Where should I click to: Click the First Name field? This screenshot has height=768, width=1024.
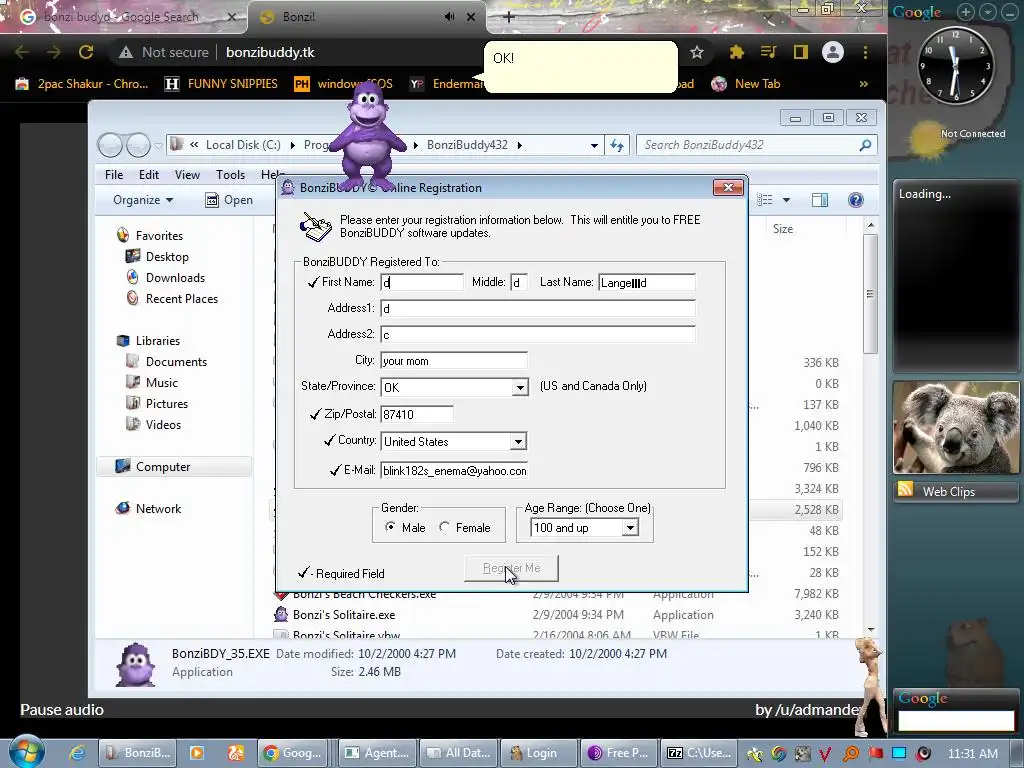tap(422, 282)
